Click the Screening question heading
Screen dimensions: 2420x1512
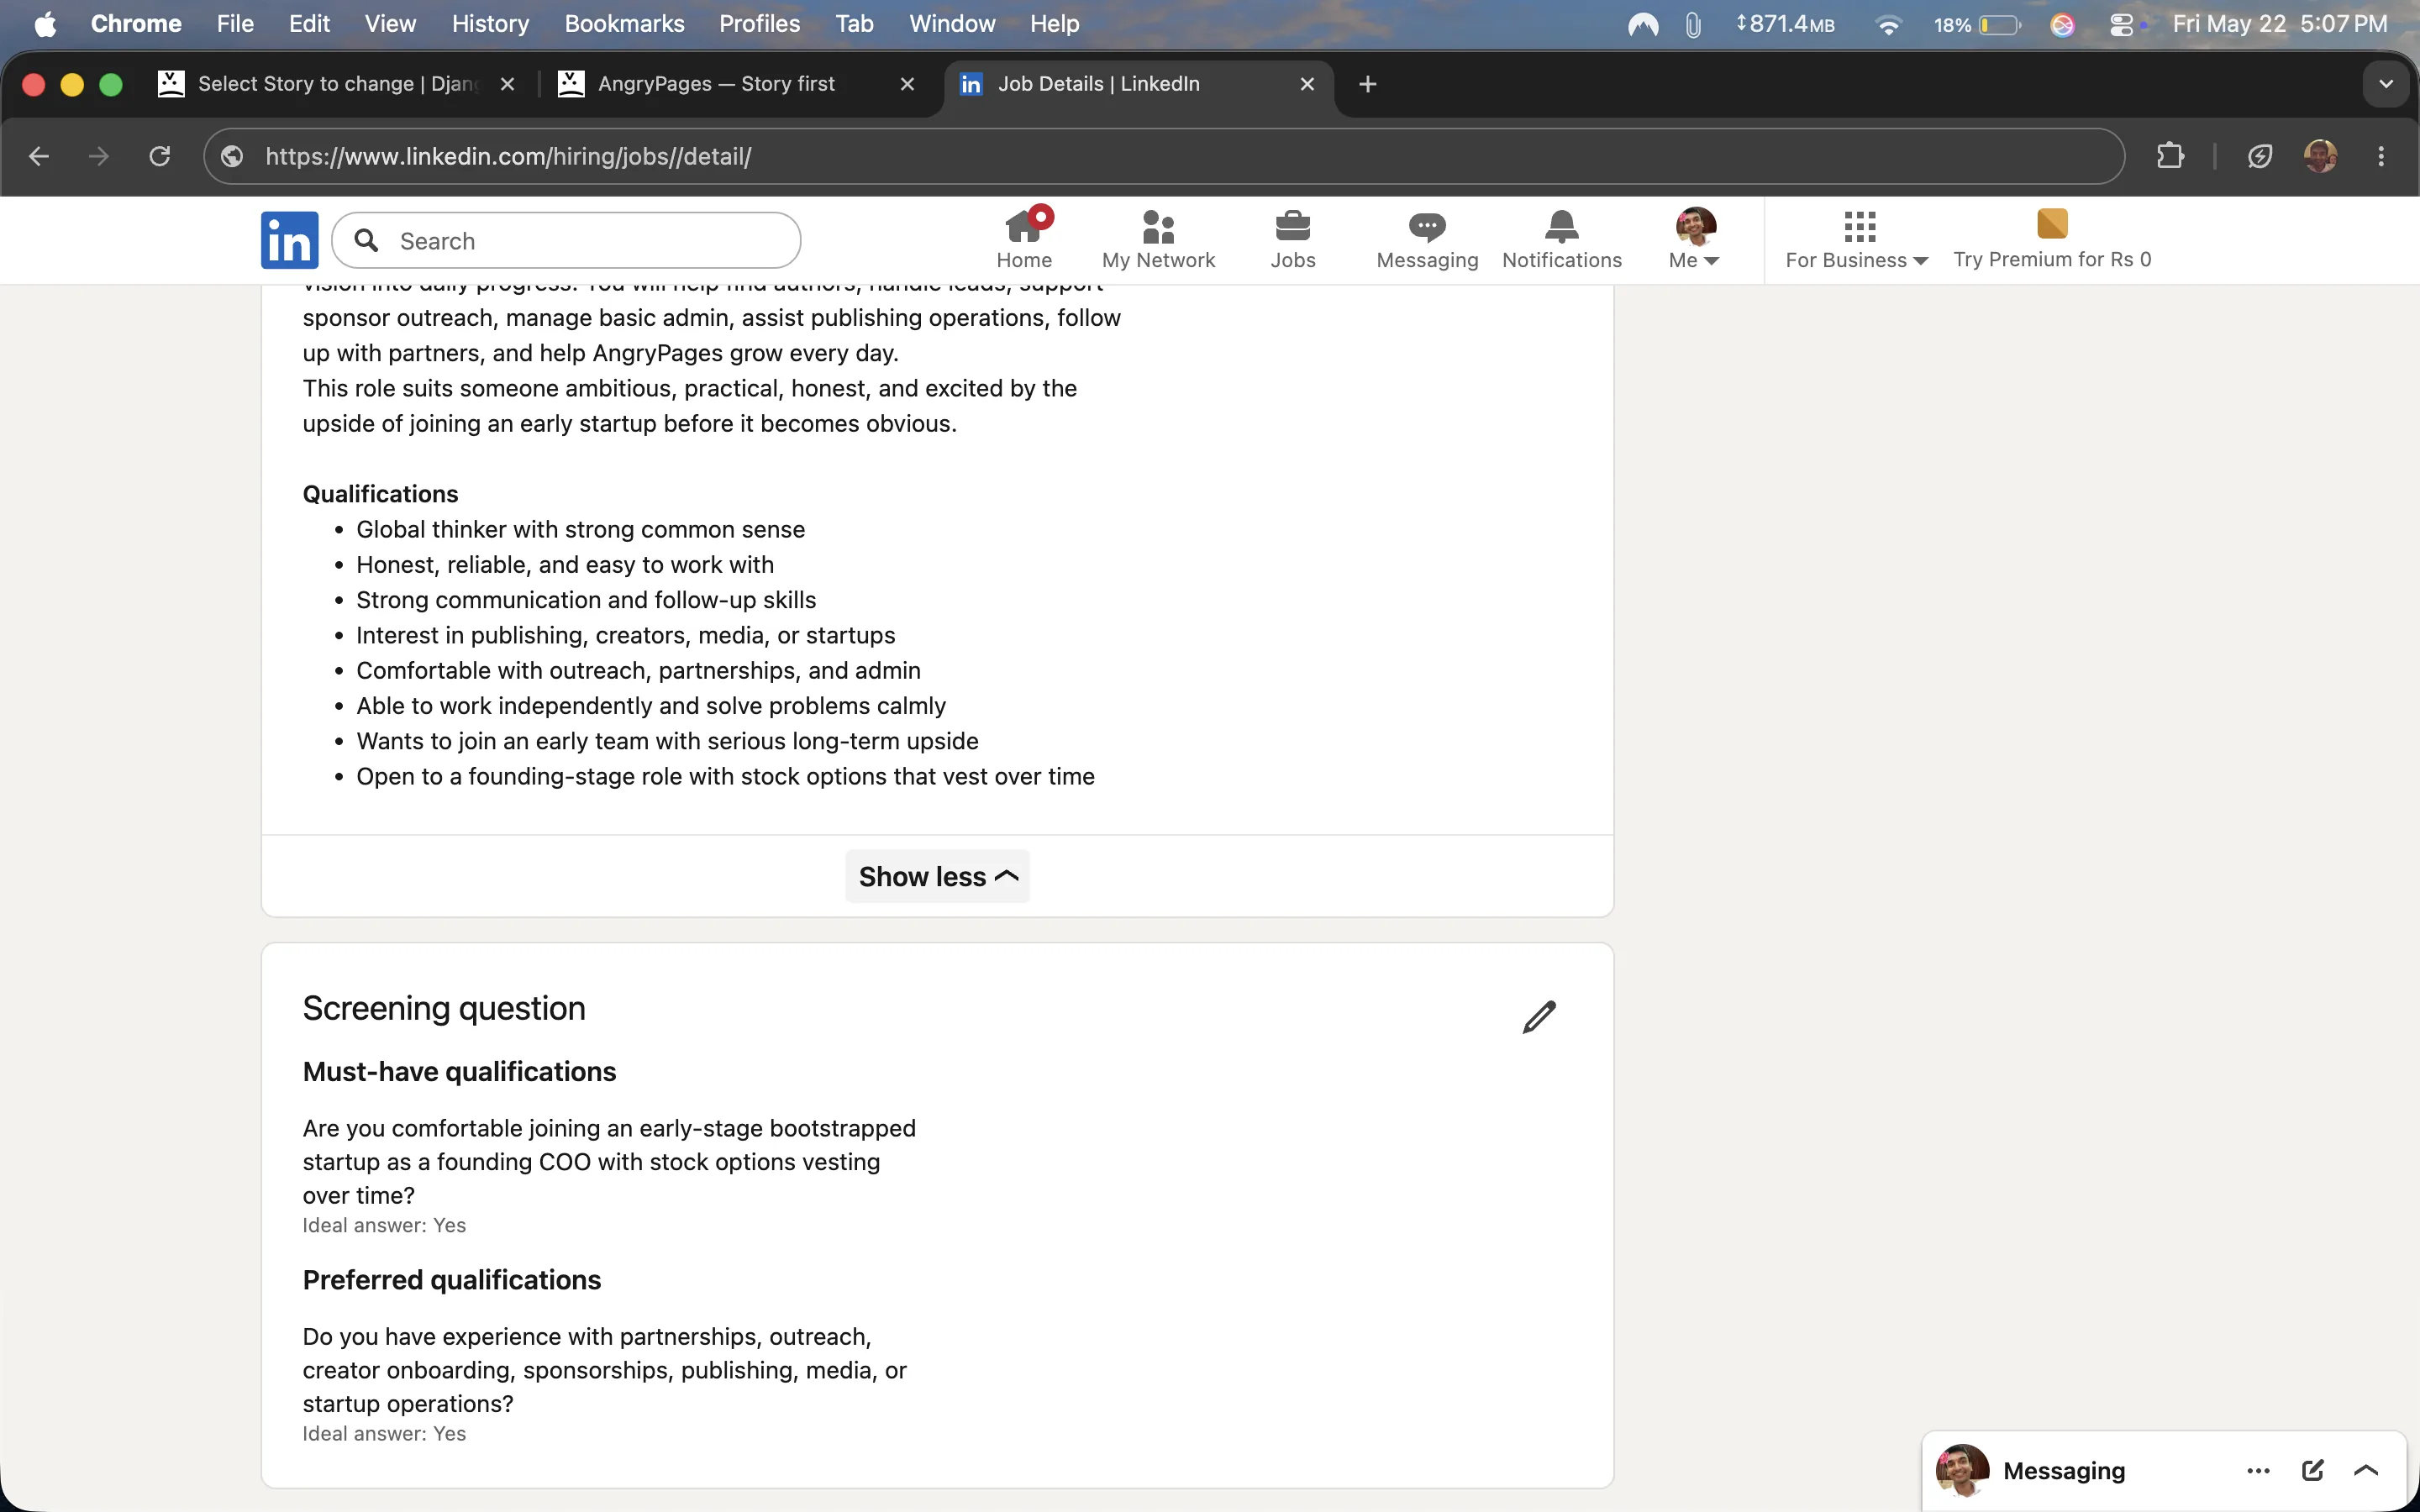point(444,1008)
